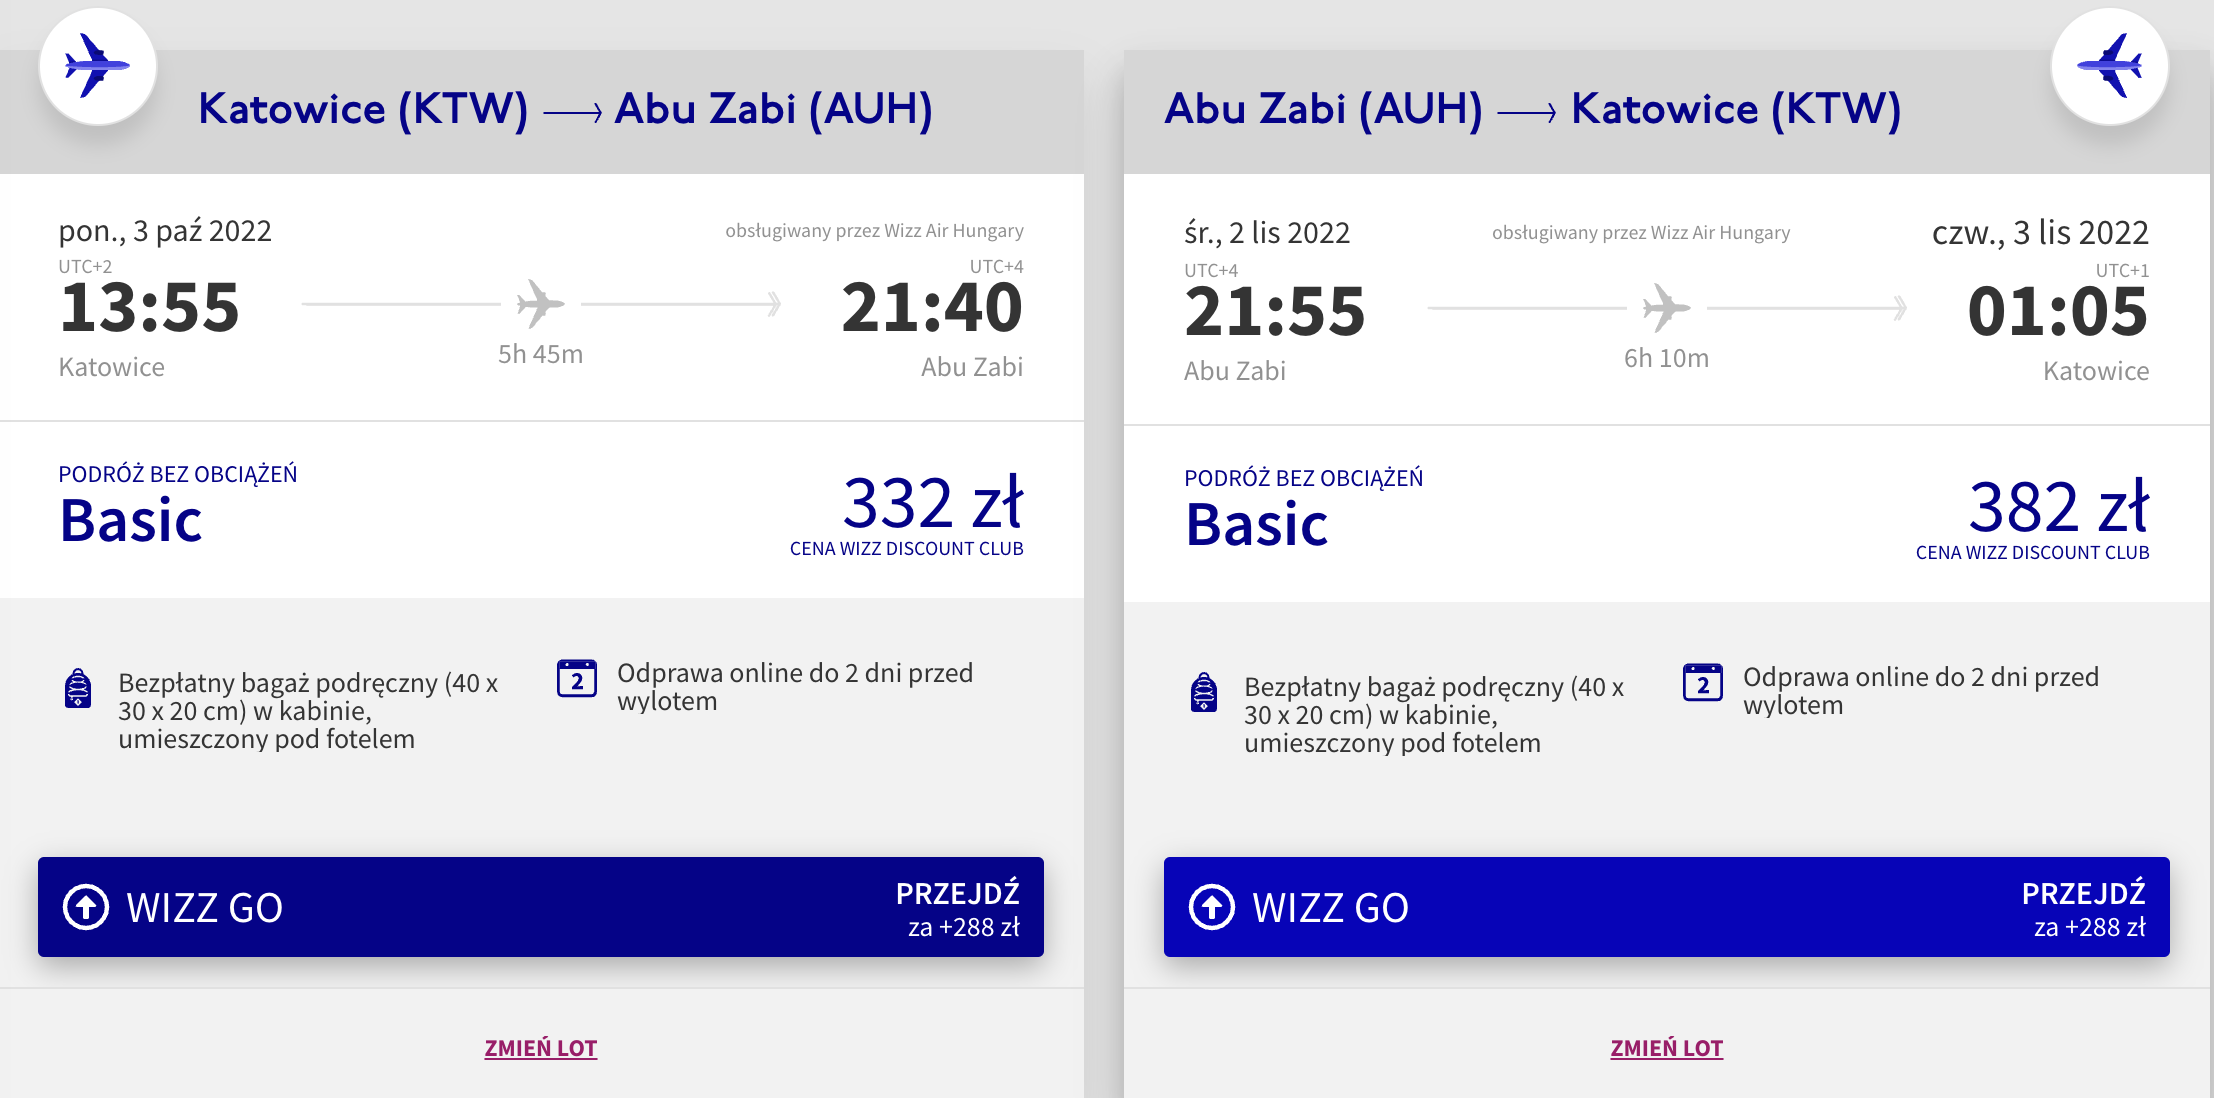Click the 13:55 departure time from Katowice
Viewport: 2214px width, 1098px height.
coord(150,307)
